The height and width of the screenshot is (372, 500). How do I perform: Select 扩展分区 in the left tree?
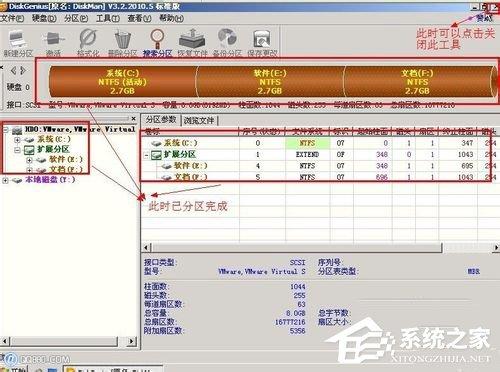point(53,150)
